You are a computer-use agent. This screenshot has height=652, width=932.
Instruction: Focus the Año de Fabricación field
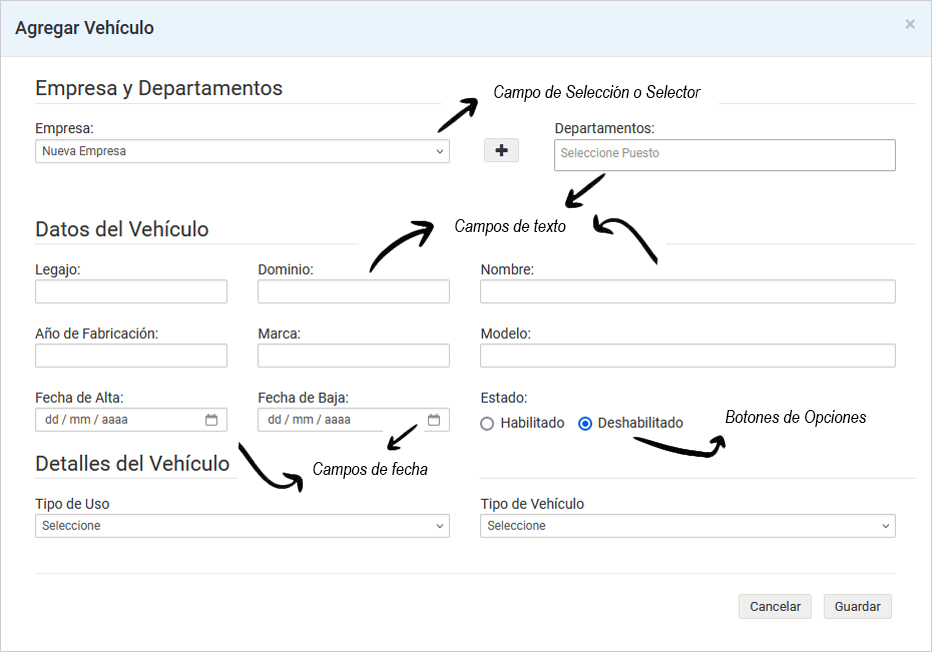pos(131,356)
